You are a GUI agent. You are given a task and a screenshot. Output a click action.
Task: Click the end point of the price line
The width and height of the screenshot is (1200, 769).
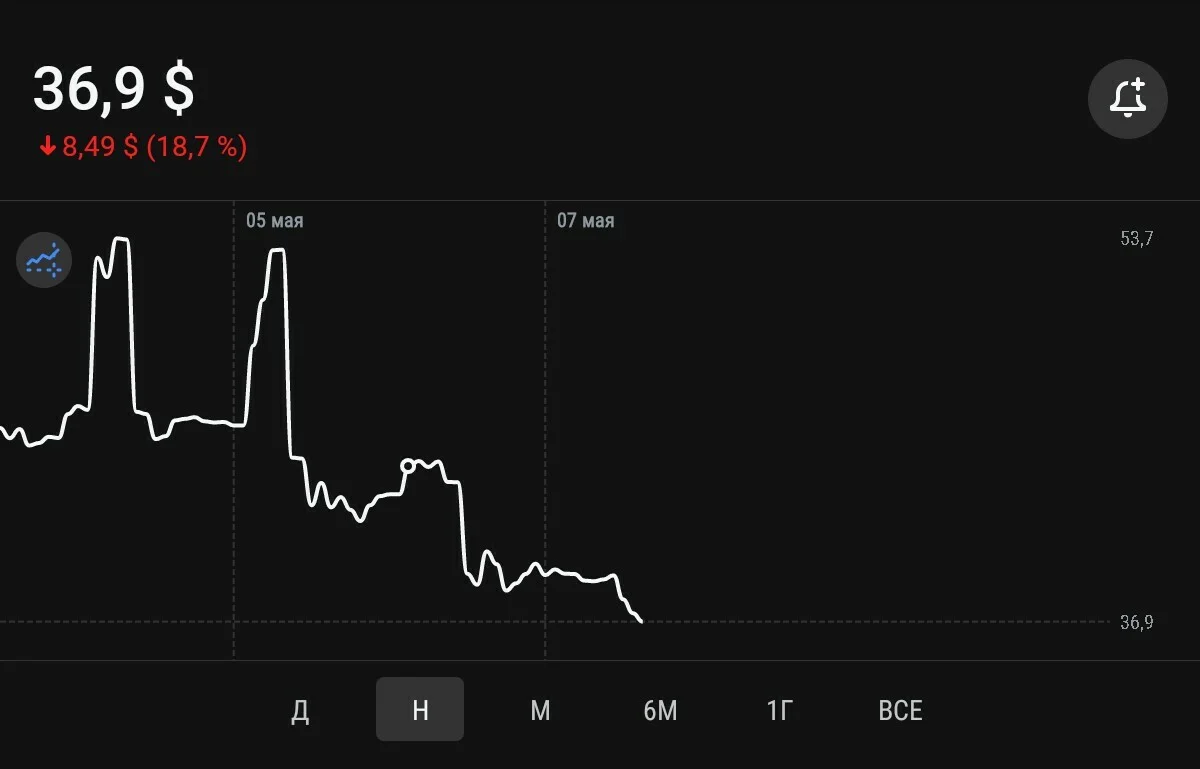coord(640,621)
